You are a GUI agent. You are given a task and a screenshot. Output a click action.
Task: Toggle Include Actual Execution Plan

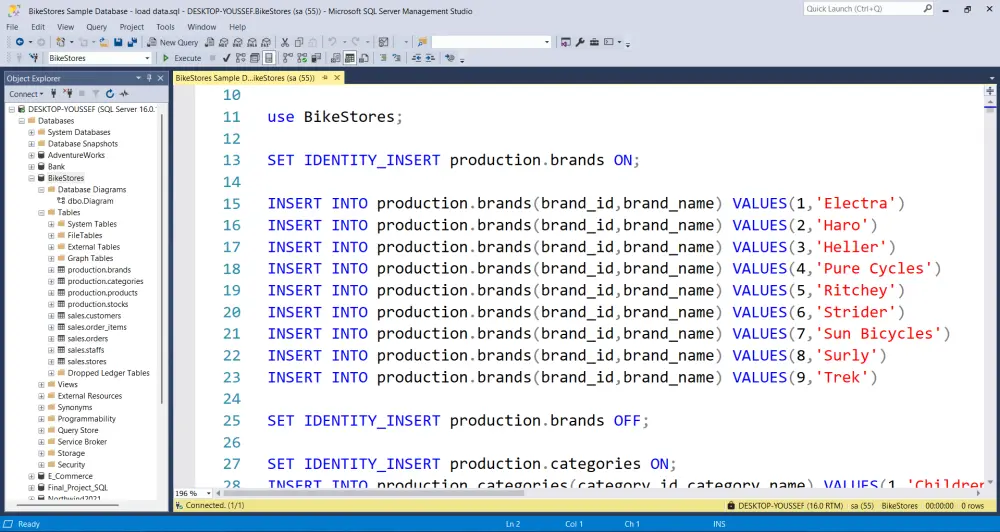point(288,58)
